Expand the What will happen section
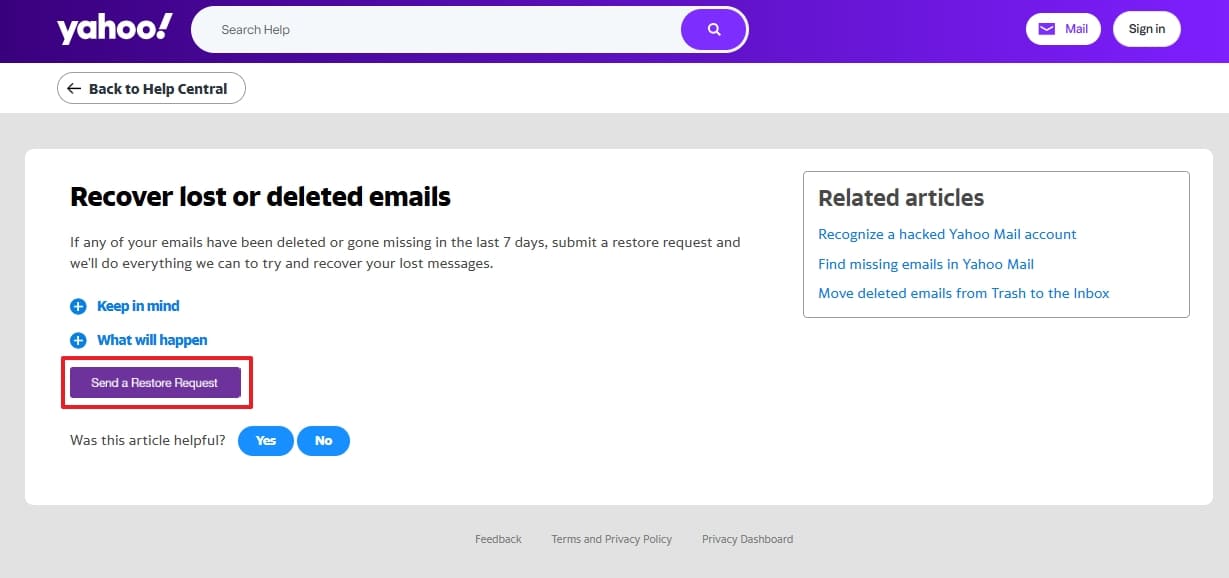 pyautogui.click(x=151, y=340)
